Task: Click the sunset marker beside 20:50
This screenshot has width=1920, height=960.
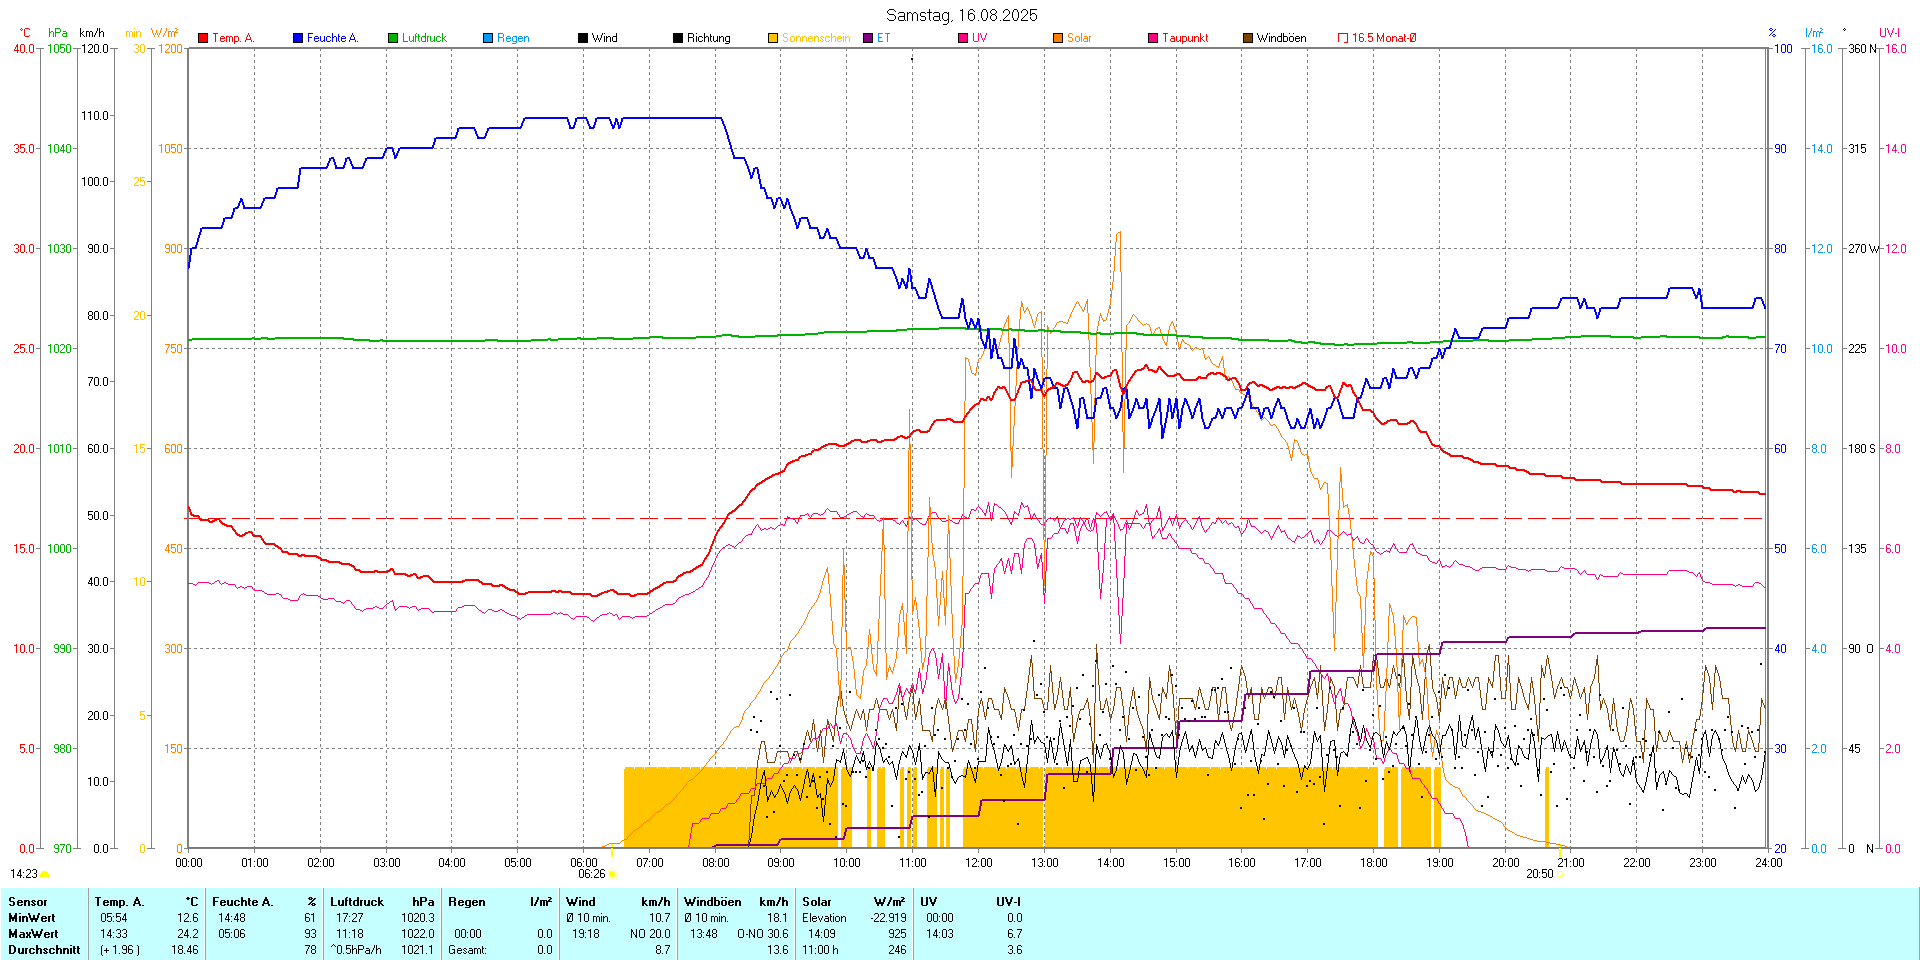Action: [1560, 874]
